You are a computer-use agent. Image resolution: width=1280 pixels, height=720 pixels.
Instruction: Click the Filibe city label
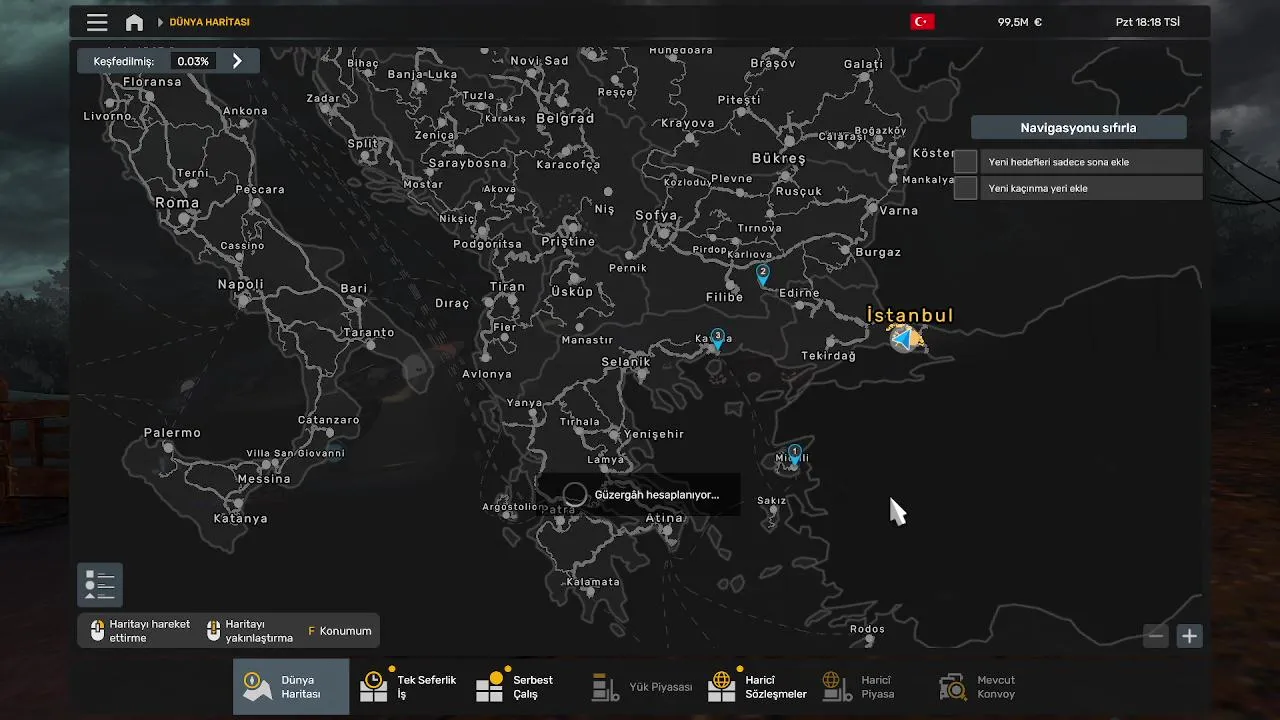[x=724, y=297]
